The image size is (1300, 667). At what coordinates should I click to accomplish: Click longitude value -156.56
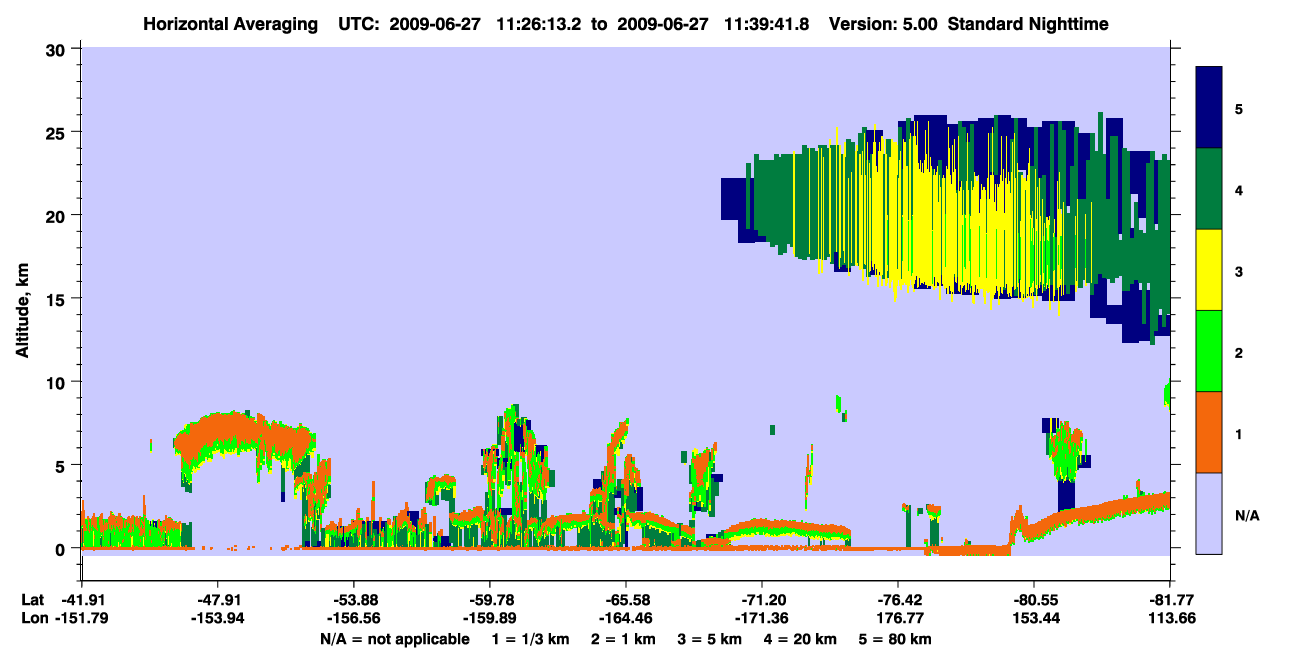[353, 618]
